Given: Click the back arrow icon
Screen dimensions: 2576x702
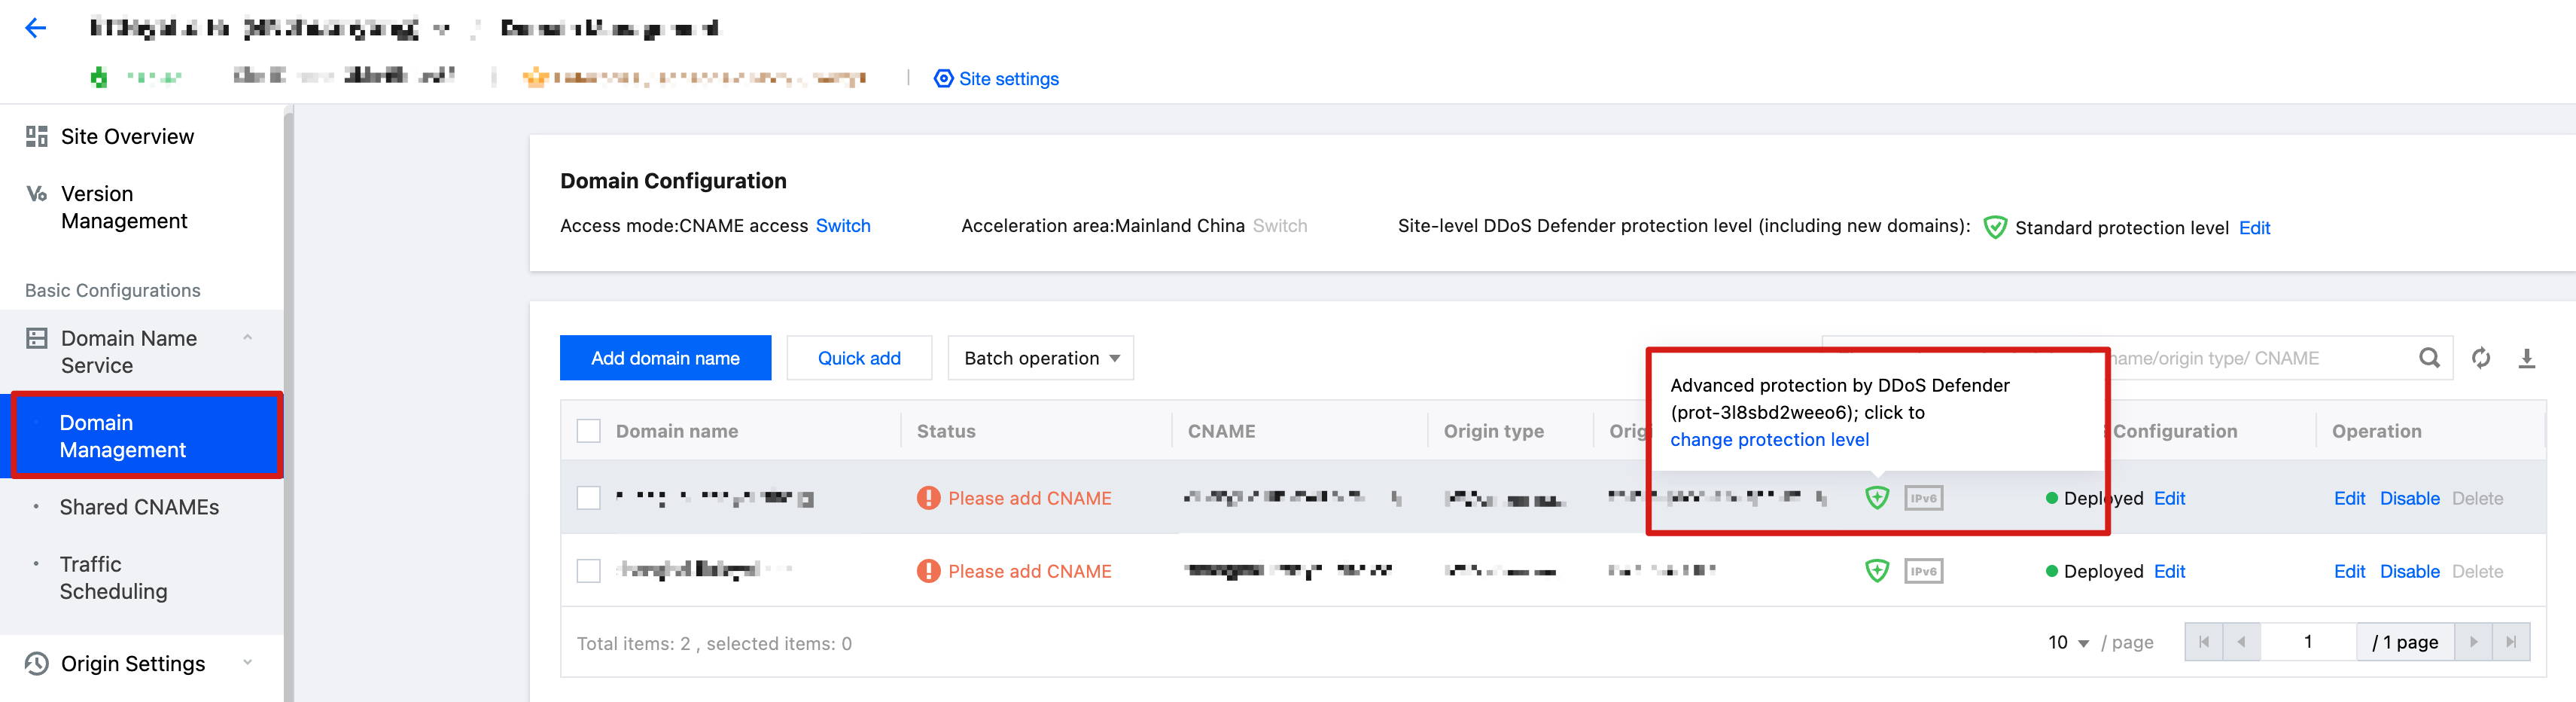Looking at the screenshot, I should tap(36, 28).
